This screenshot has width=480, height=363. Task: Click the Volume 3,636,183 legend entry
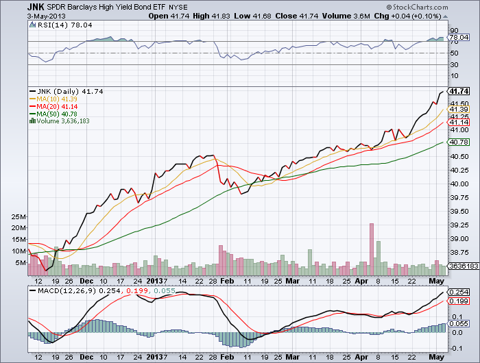(63, 121)
